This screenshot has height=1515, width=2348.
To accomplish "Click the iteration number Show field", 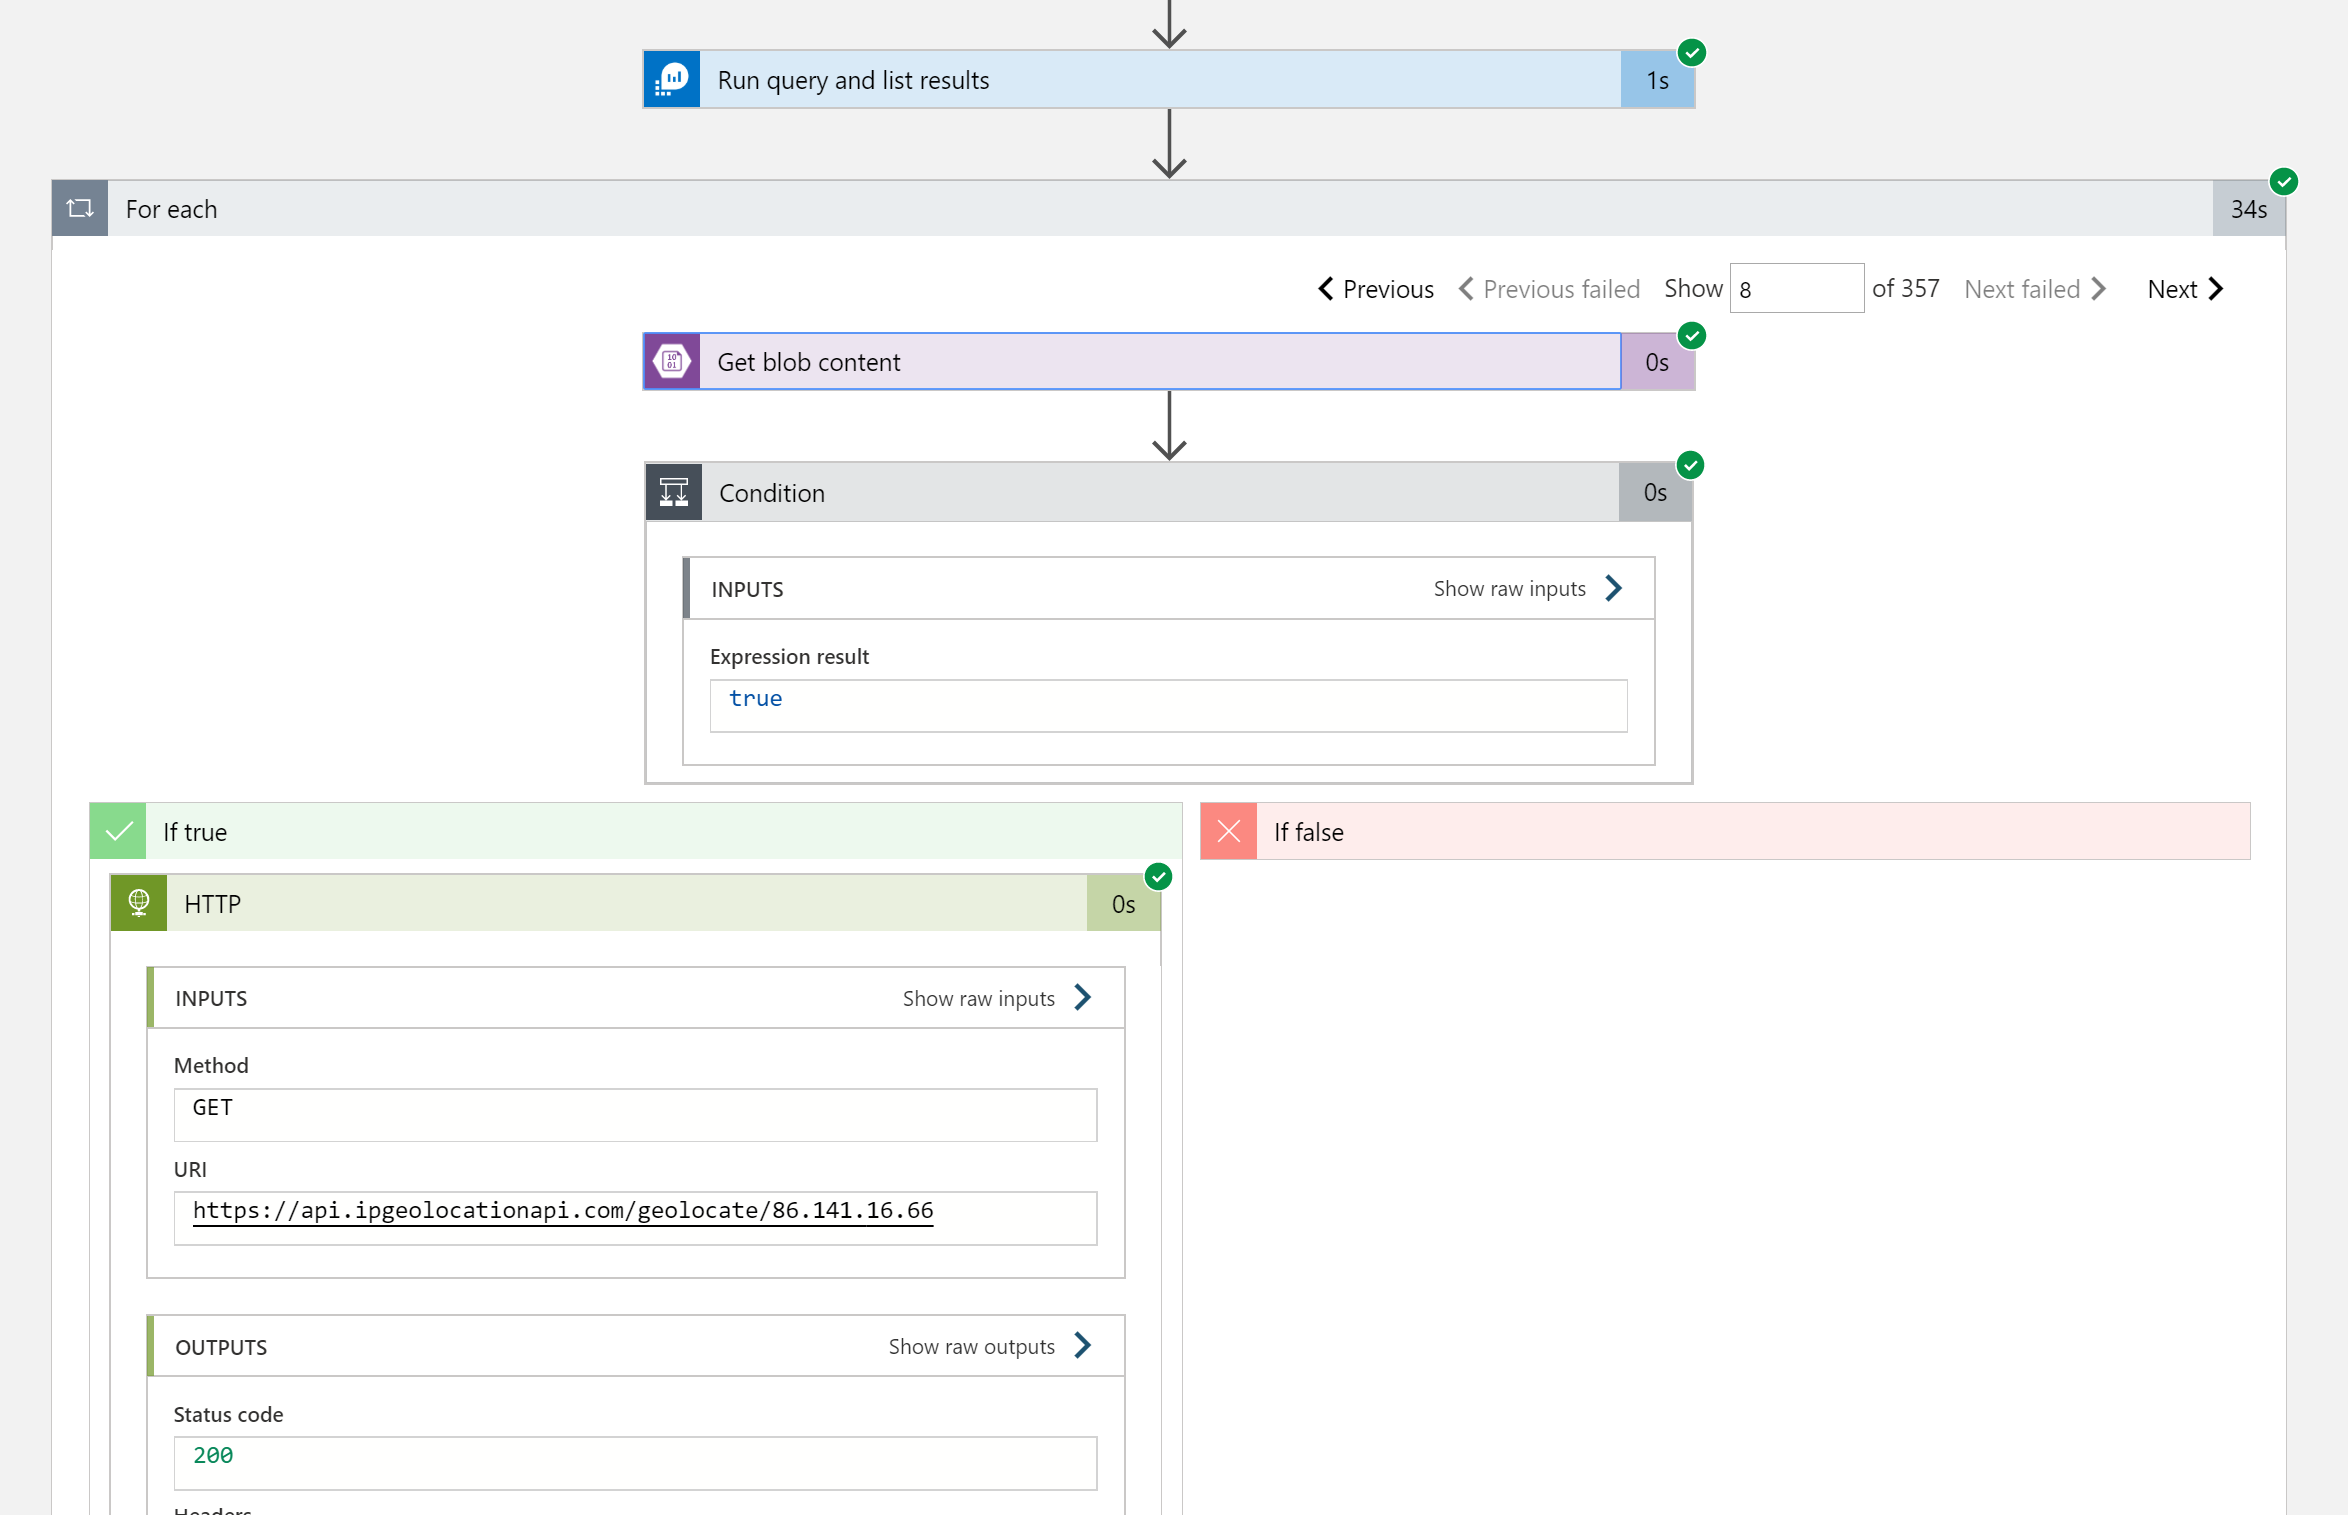I will [1796, 289].
